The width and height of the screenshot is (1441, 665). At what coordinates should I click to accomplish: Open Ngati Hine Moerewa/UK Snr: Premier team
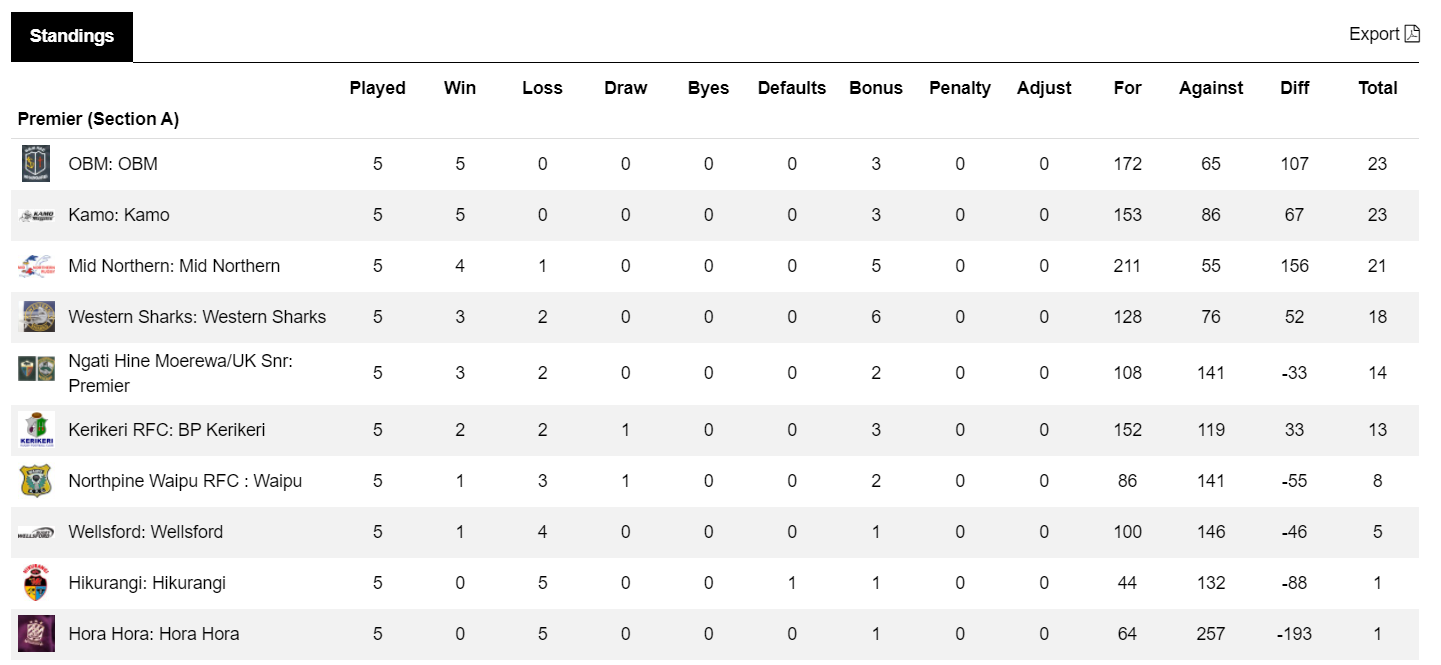click(x=180, y=373)
